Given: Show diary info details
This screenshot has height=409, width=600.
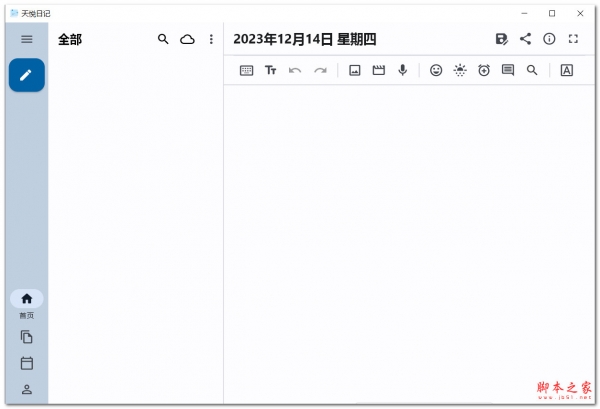Looking at the screenshot, I should (x=549, y=39).
